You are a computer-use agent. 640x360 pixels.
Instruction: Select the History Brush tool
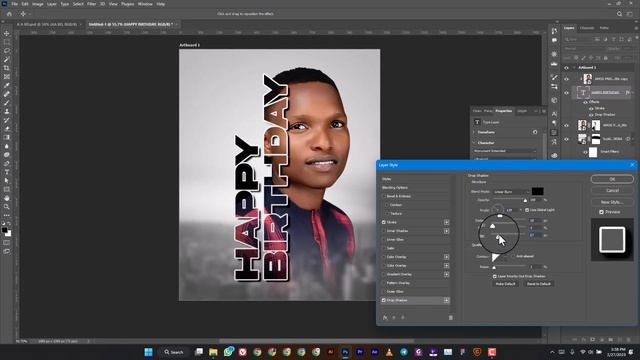tap(7, 120)
